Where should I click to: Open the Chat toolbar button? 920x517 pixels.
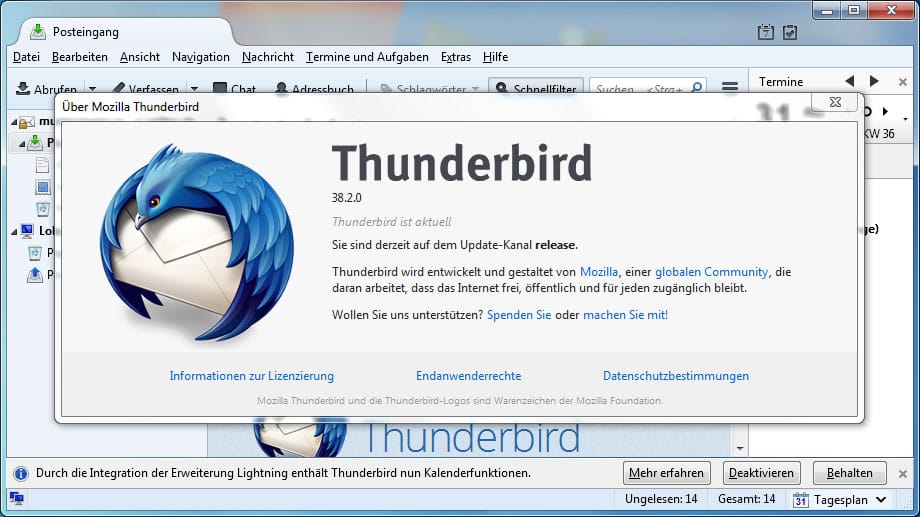(234, 89)
